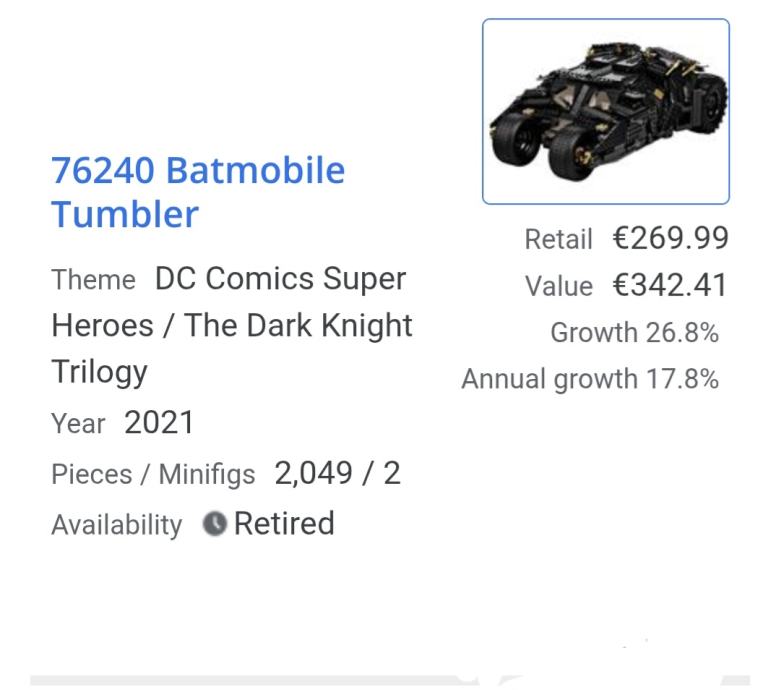
Task: Click the Year label
Action: pos(78,424)
